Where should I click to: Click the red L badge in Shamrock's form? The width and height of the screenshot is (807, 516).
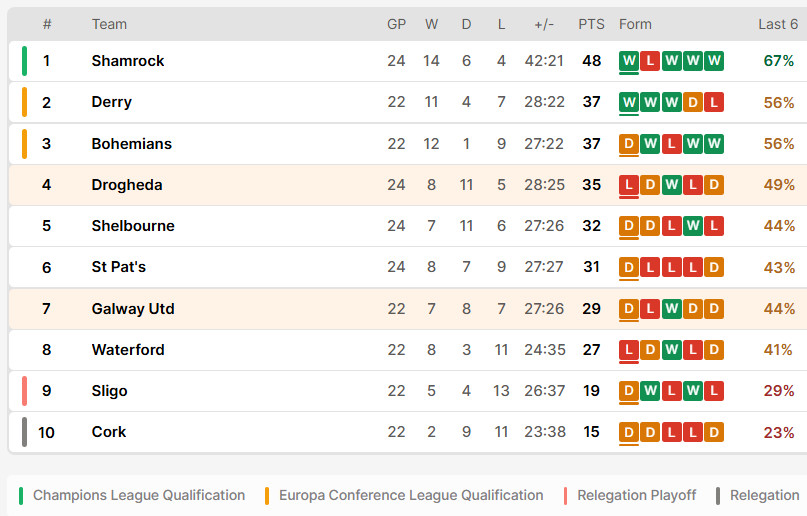point(650,61)
